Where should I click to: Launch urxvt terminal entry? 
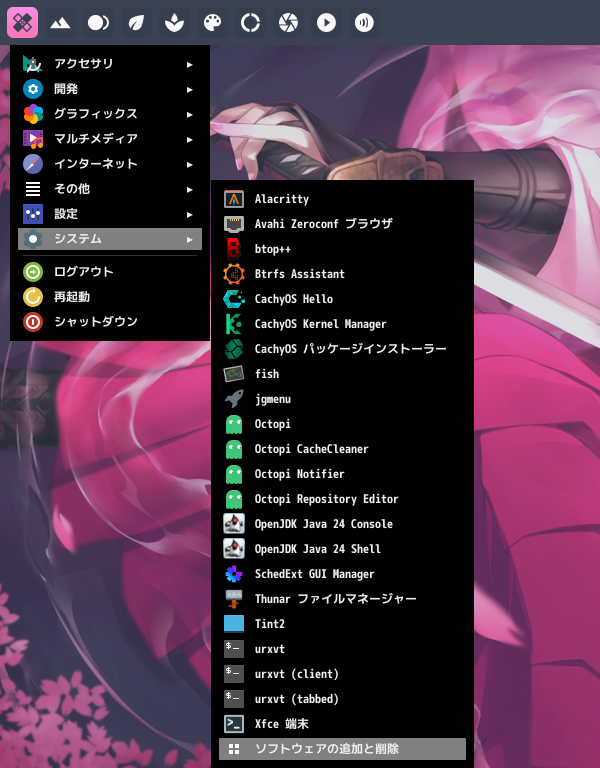342,648
